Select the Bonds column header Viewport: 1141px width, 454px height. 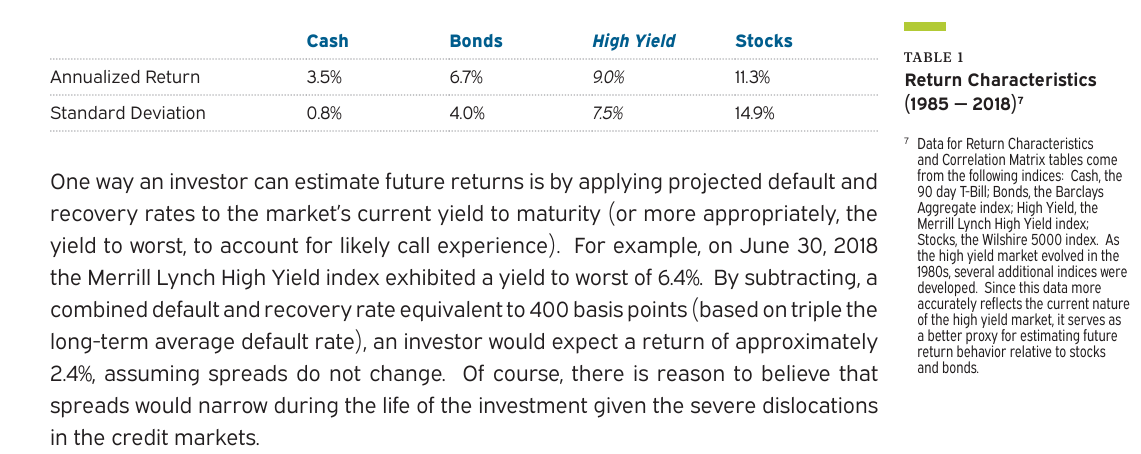(476, 41)
